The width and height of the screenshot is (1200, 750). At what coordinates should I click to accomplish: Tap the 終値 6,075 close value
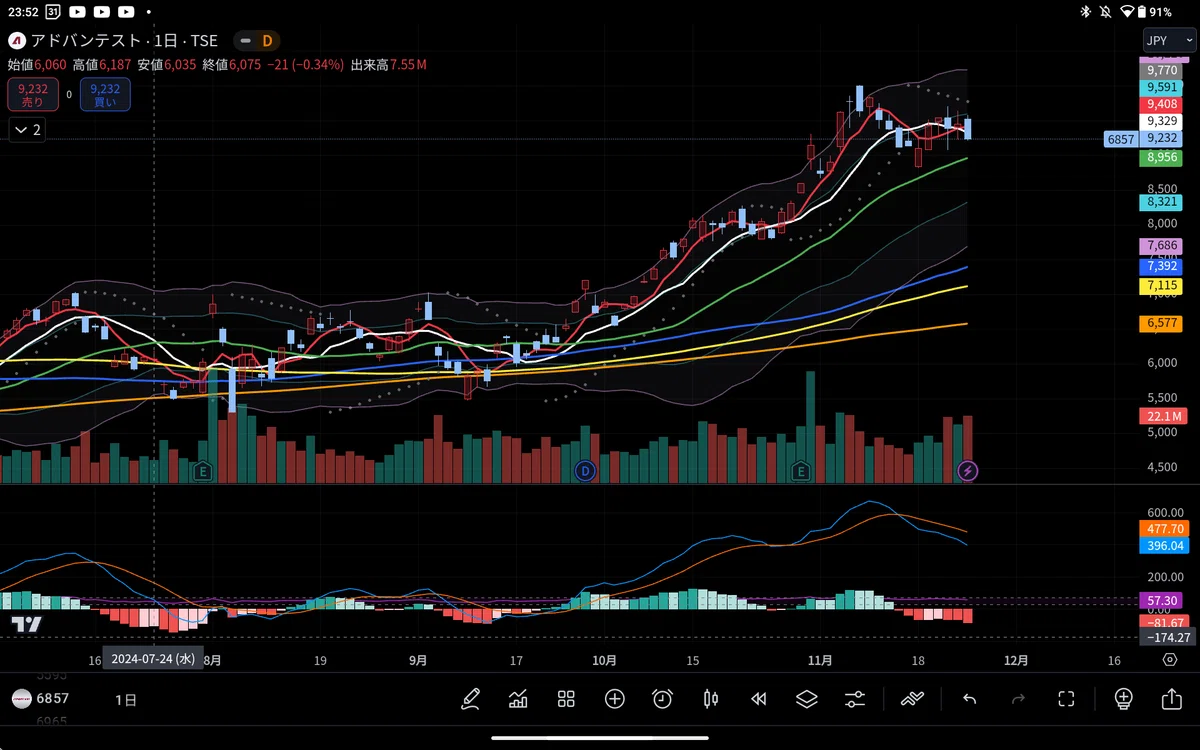(232, 65)
